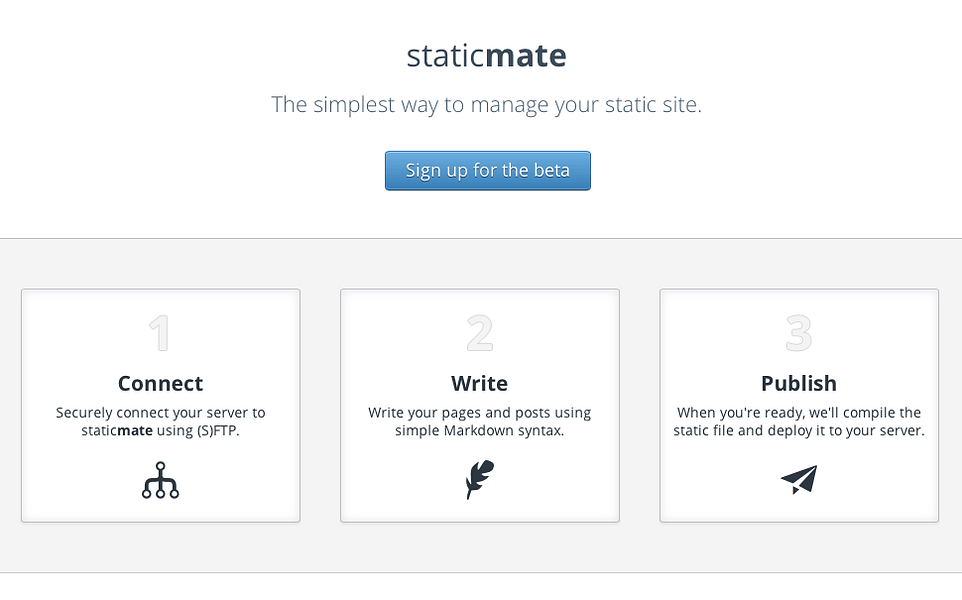The height and width of the screenshot is (600, 962).
Task: Click the large number 2 icon
Action: point(479,334)
